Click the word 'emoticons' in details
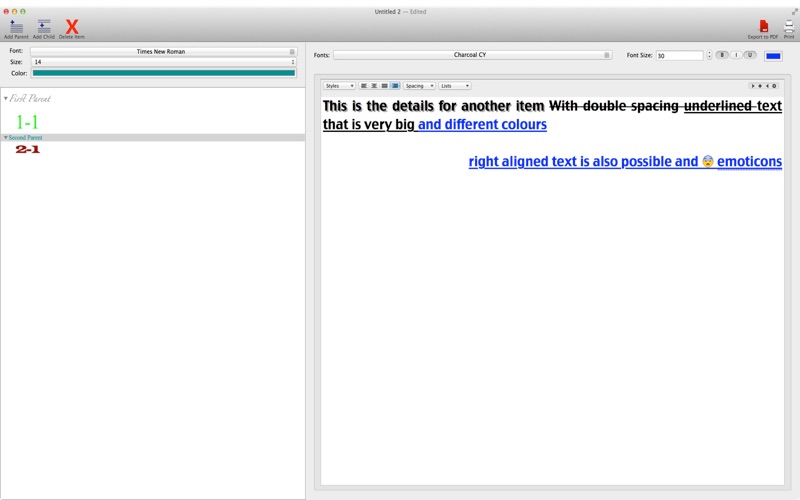This screenshot has width=800, height=500. click(749, 161)
